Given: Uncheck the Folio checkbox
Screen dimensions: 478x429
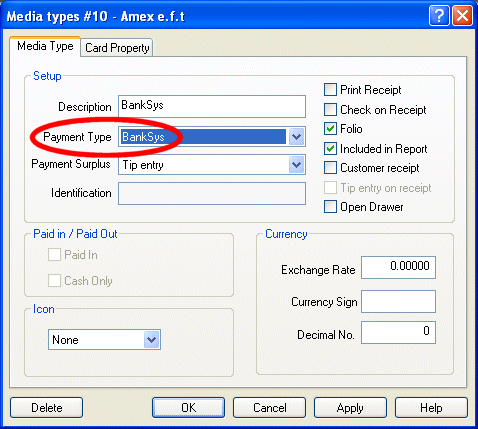Looking at the screenshot, I should pyautogui.click(x=330, y=129).
